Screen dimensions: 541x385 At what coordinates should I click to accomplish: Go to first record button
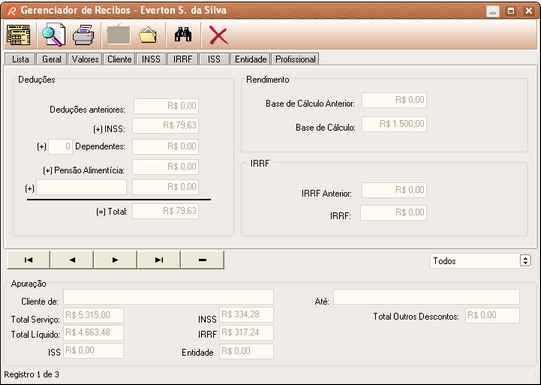coord(28,260)
